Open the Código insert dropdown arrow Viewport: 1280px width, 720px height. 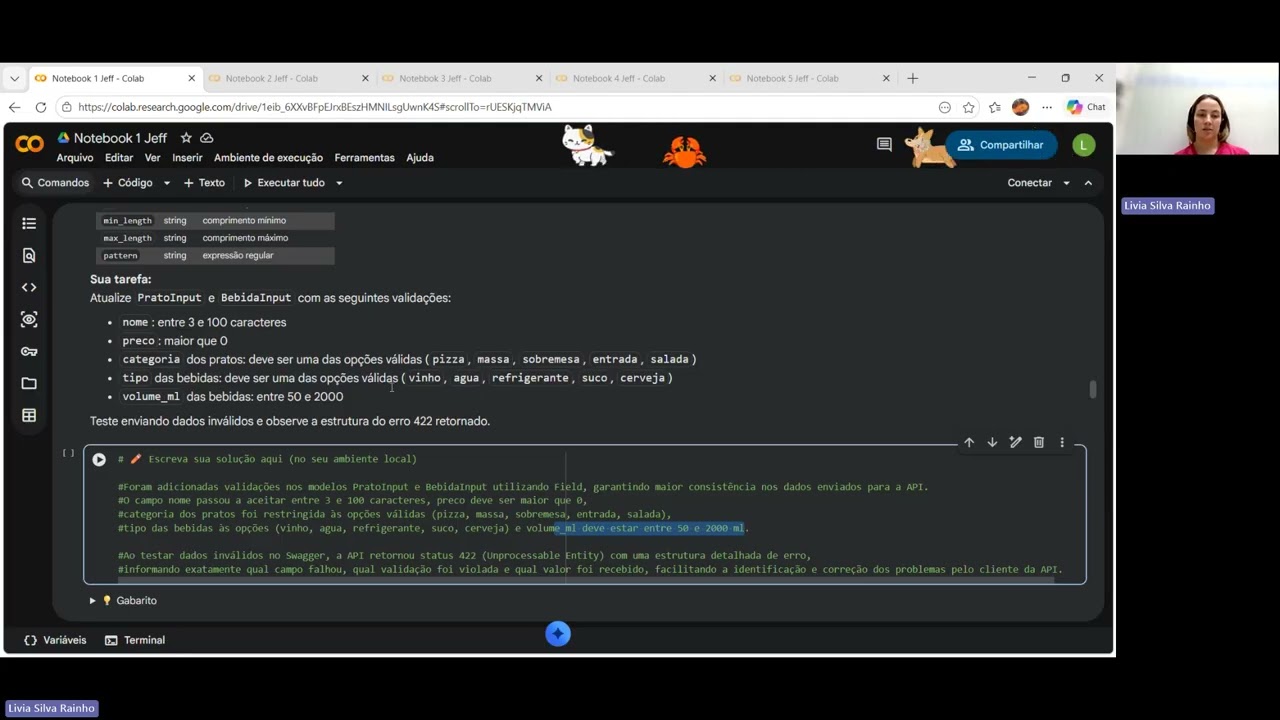[x=167, y=183]
